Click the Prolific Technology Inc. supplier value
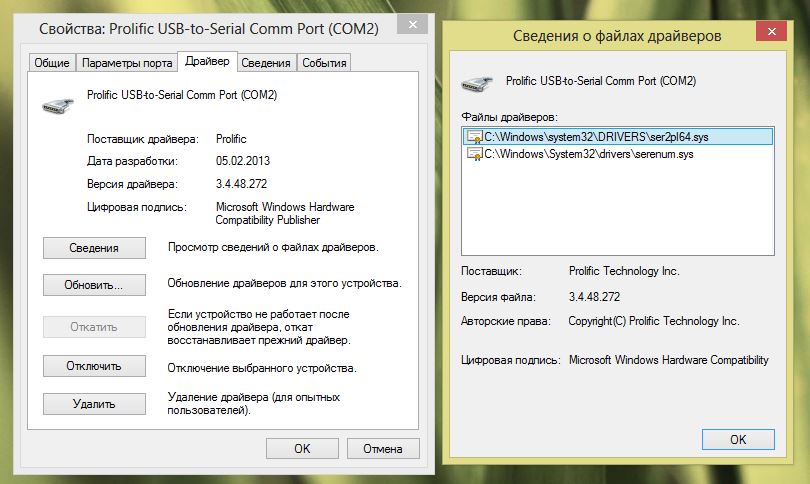810x484 pixels. (624, 271)
